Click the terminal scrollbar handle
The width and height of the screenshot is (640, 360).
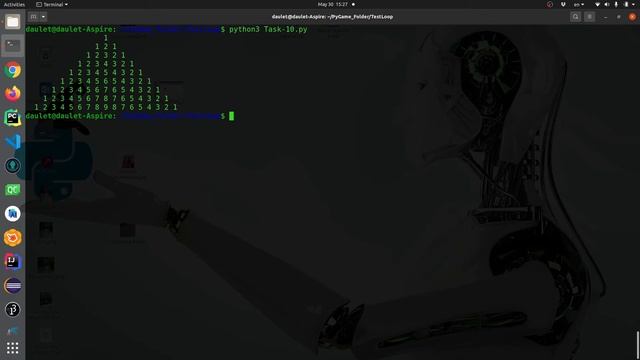pos(638,344)
